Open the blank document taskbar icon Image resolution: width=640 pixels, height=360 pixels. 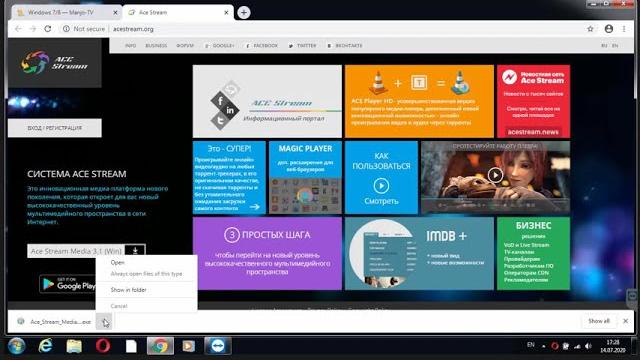pos(131,346)
